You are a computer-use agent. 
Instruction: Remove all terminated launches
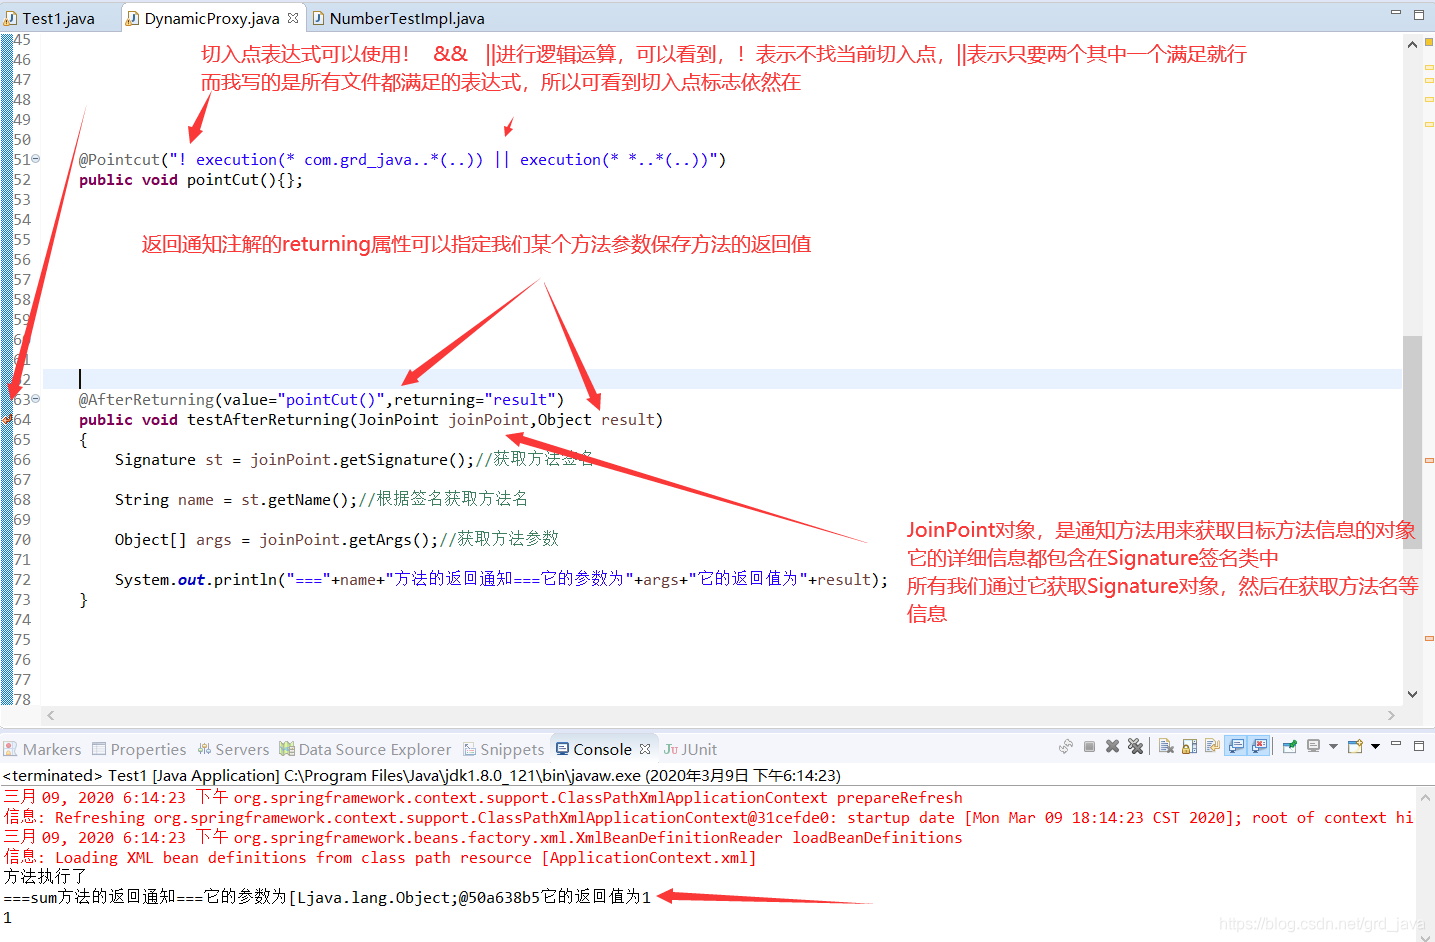point(1135,746)
